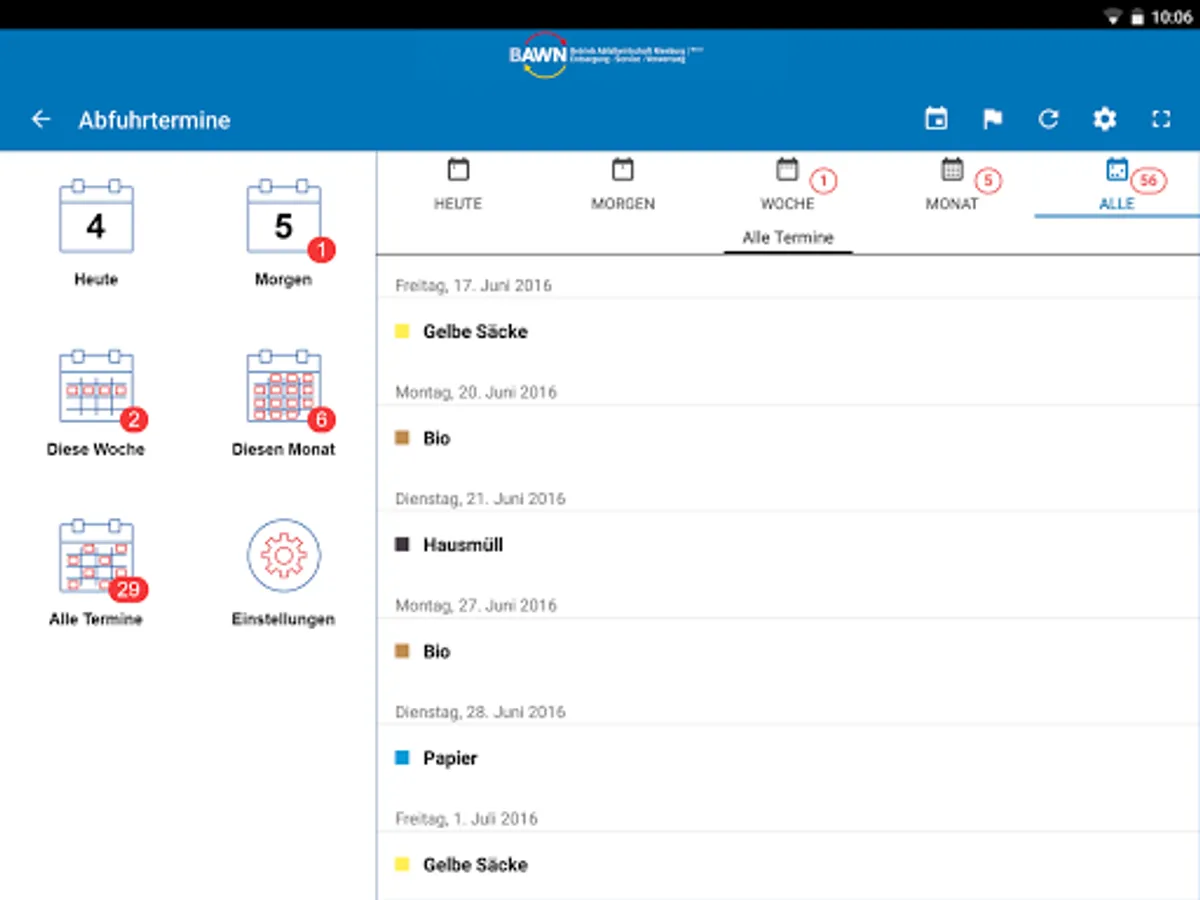Click the blue Papier color swatch
1200x900 pixels.
click(403, 758)
